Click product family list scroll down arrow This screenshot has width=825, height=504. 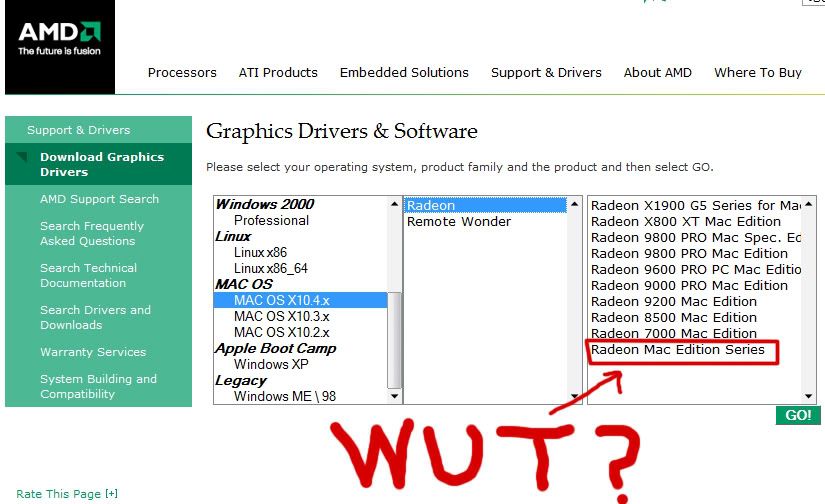coord(575,396)
